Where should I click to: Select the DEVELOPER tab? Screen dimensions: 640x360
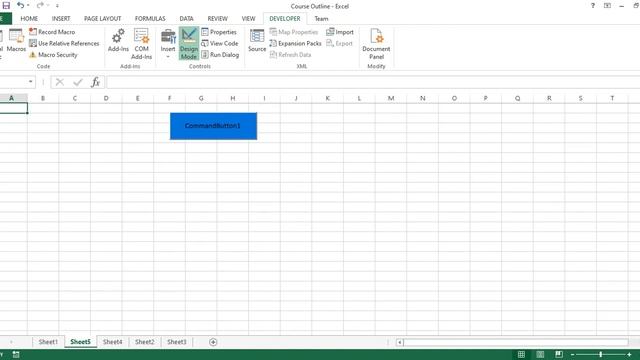285,19
